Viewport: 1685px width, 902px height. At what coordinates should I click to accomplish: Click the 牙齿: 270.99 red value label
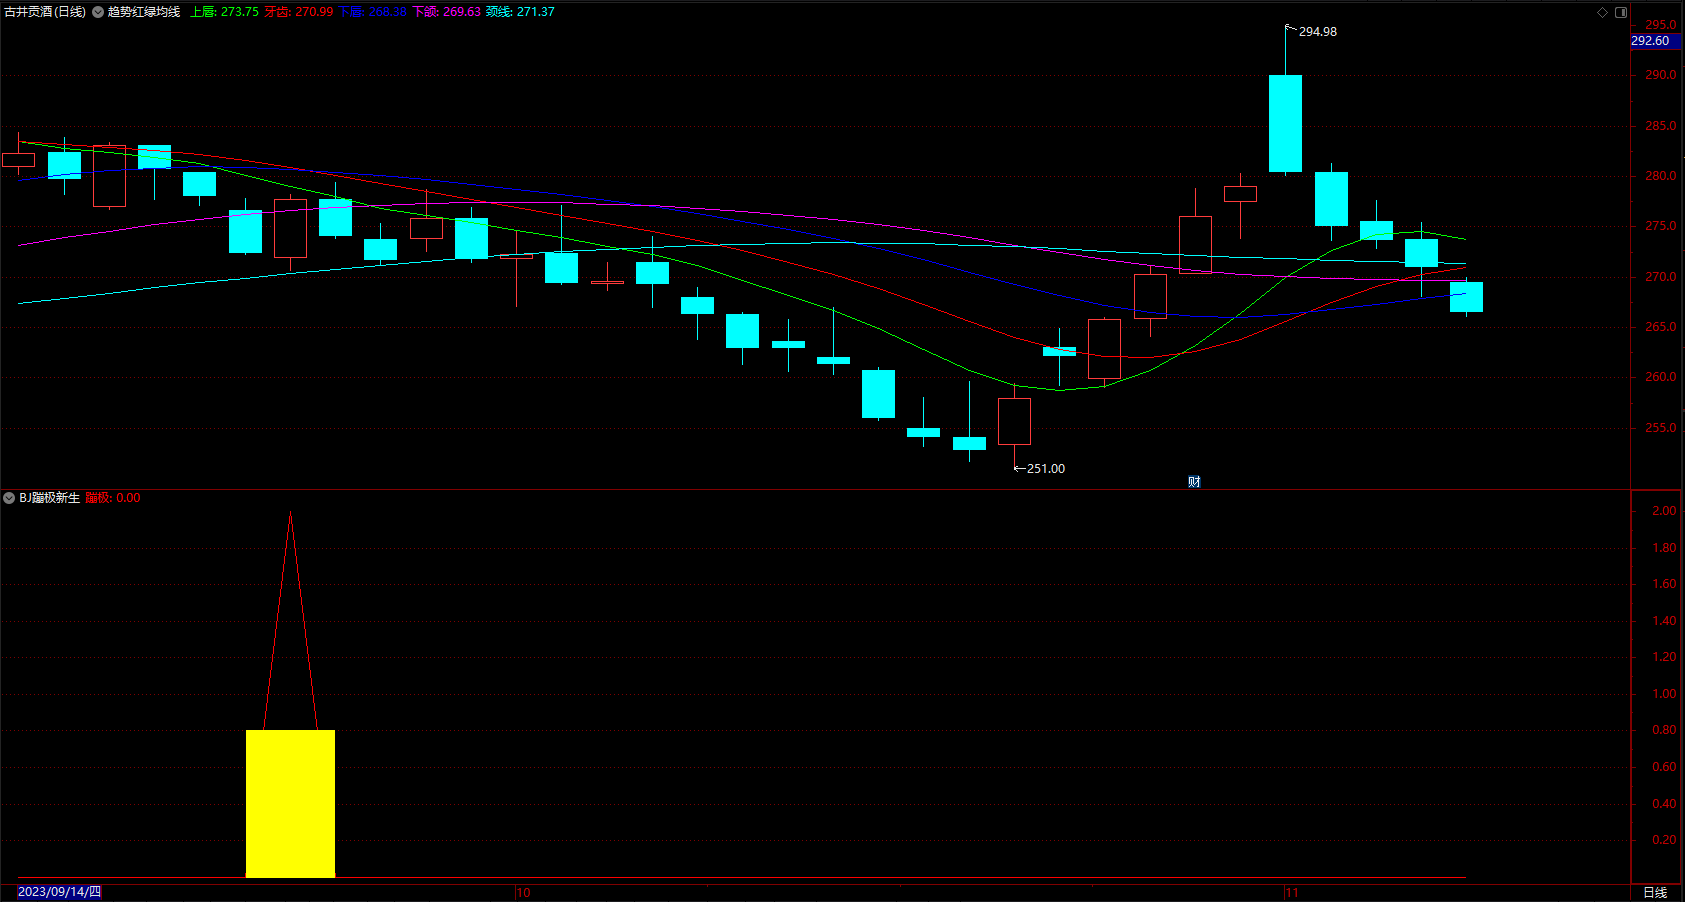[x=299, y=12]
